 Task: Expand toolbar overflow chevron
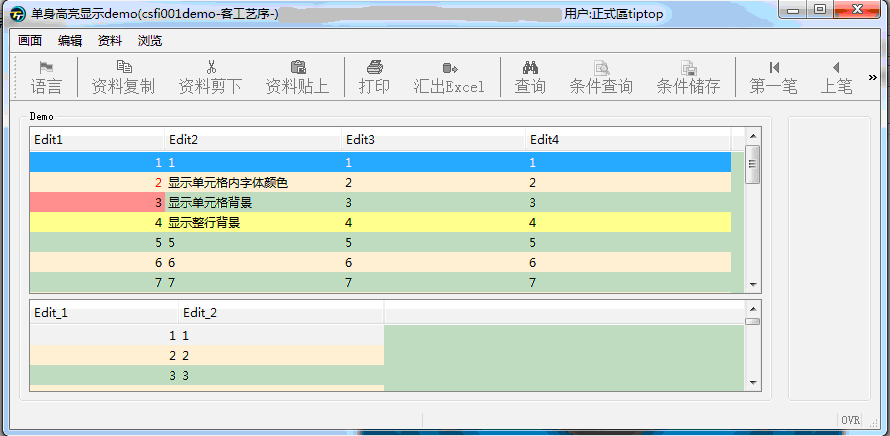(x=873, y=77)
